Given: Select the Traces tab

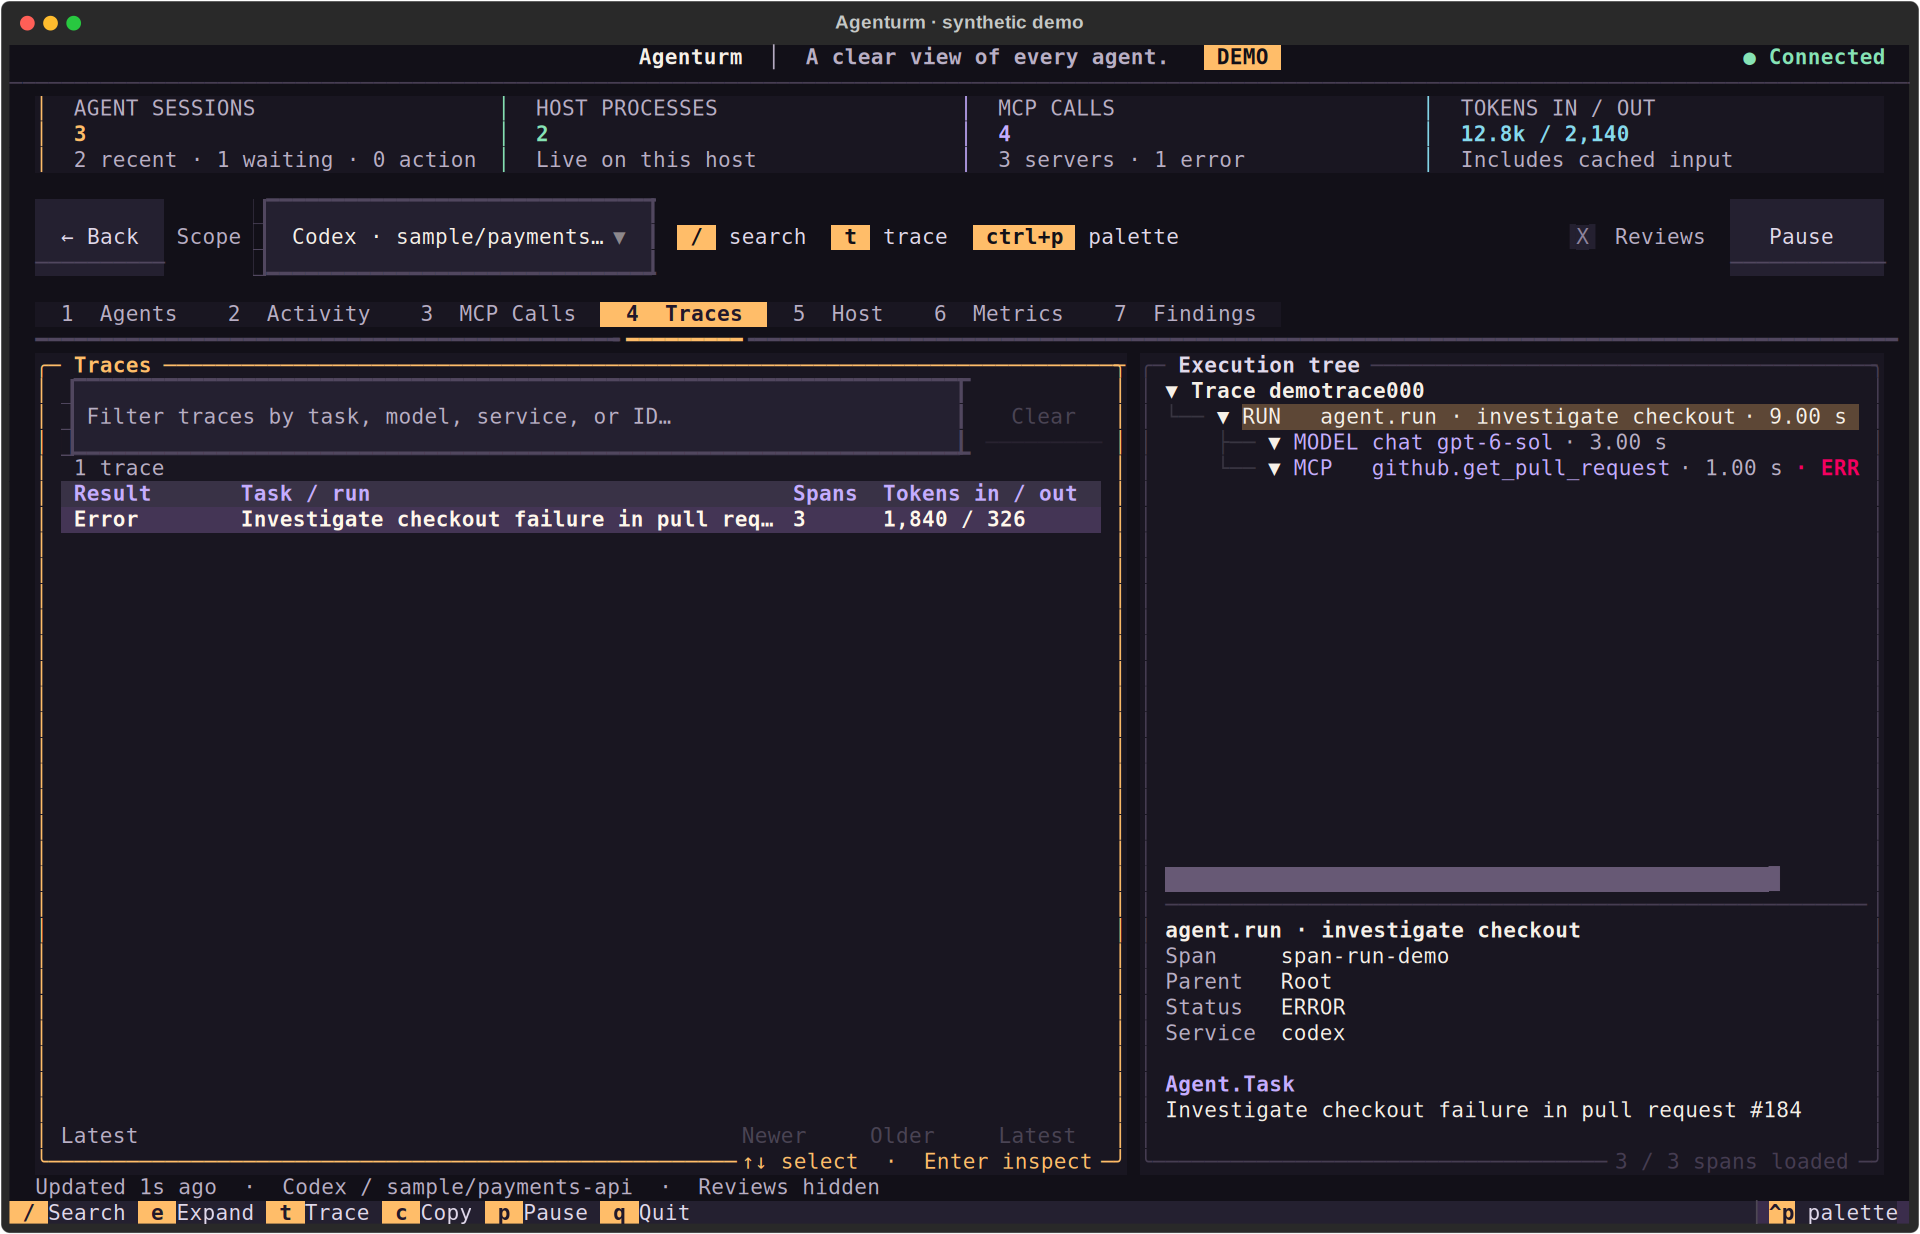Looking at the screenshot, I should point(683,314).
